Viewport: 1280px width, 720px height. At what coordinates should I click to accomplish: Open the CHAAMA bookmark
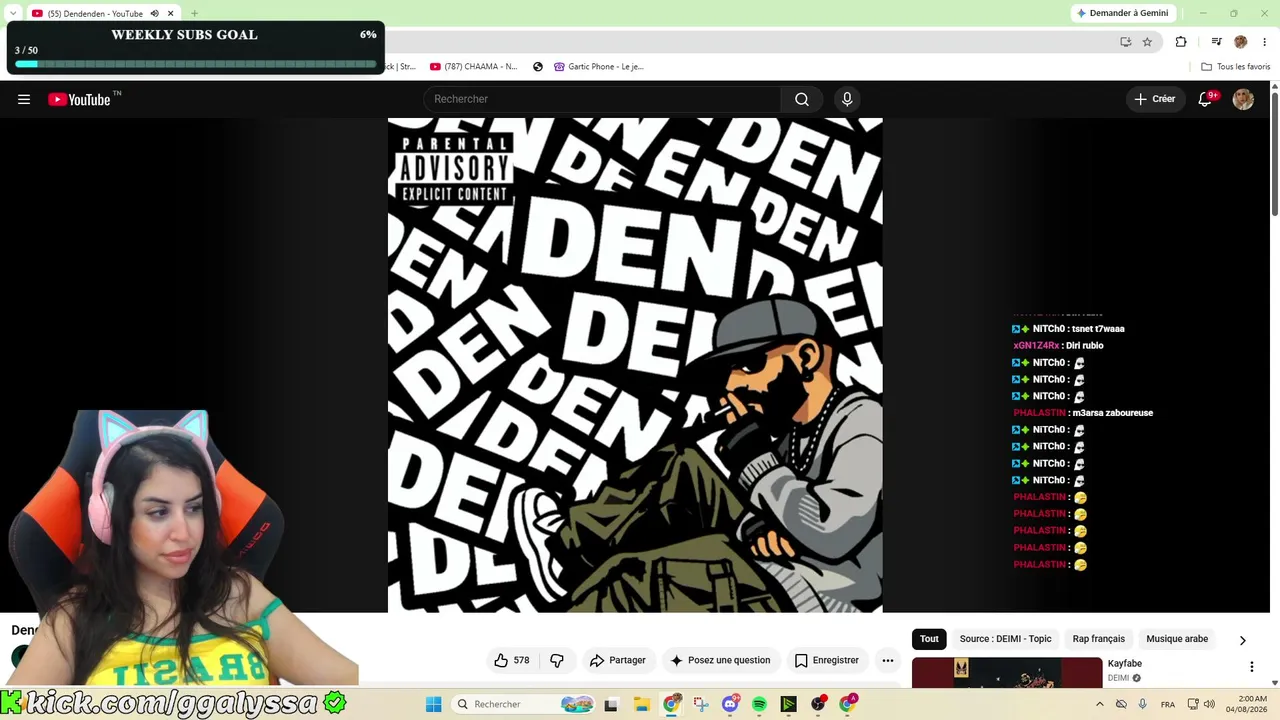[x=474, y=67]
